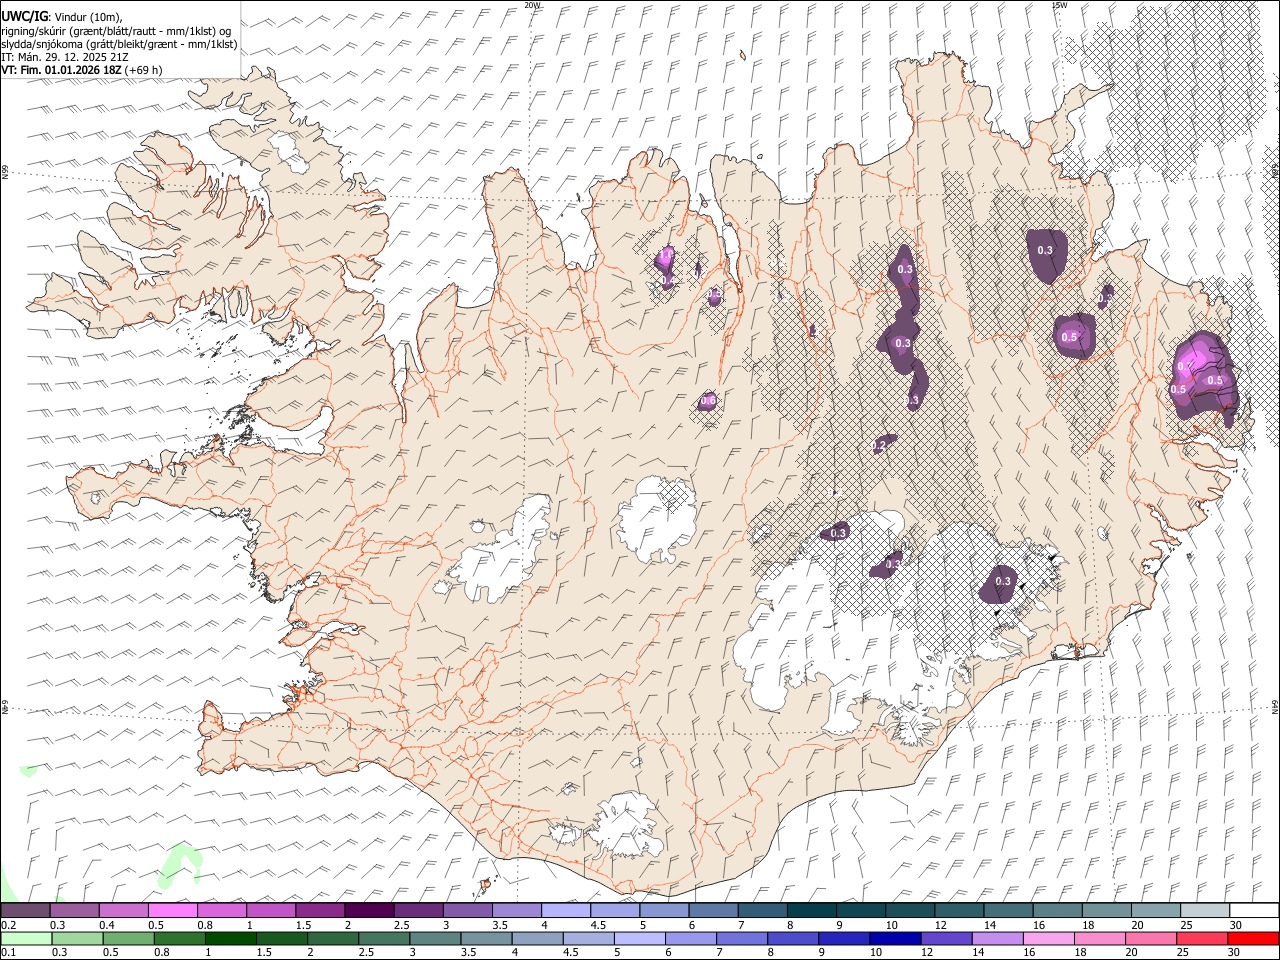Click the "0.1" legend value label

[x=9, y=952]
